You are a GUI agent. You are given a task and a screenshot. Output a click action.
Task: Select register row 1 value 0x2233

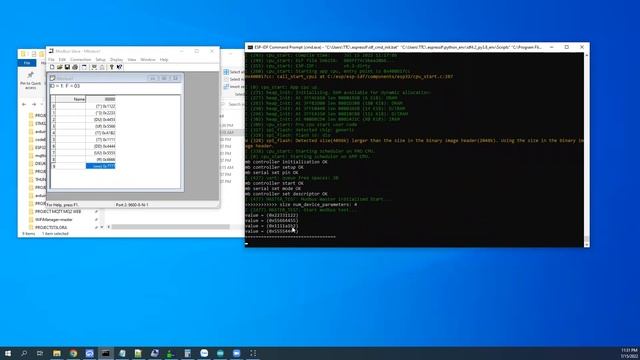(100, 113)
